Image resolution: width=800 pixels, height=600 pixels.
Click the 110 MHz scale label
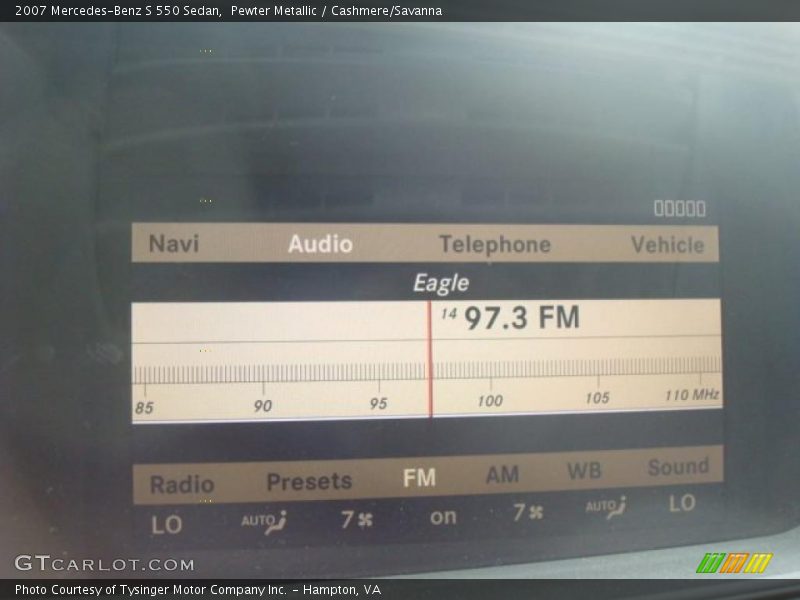pyautogui.click(x=692, y=394)
